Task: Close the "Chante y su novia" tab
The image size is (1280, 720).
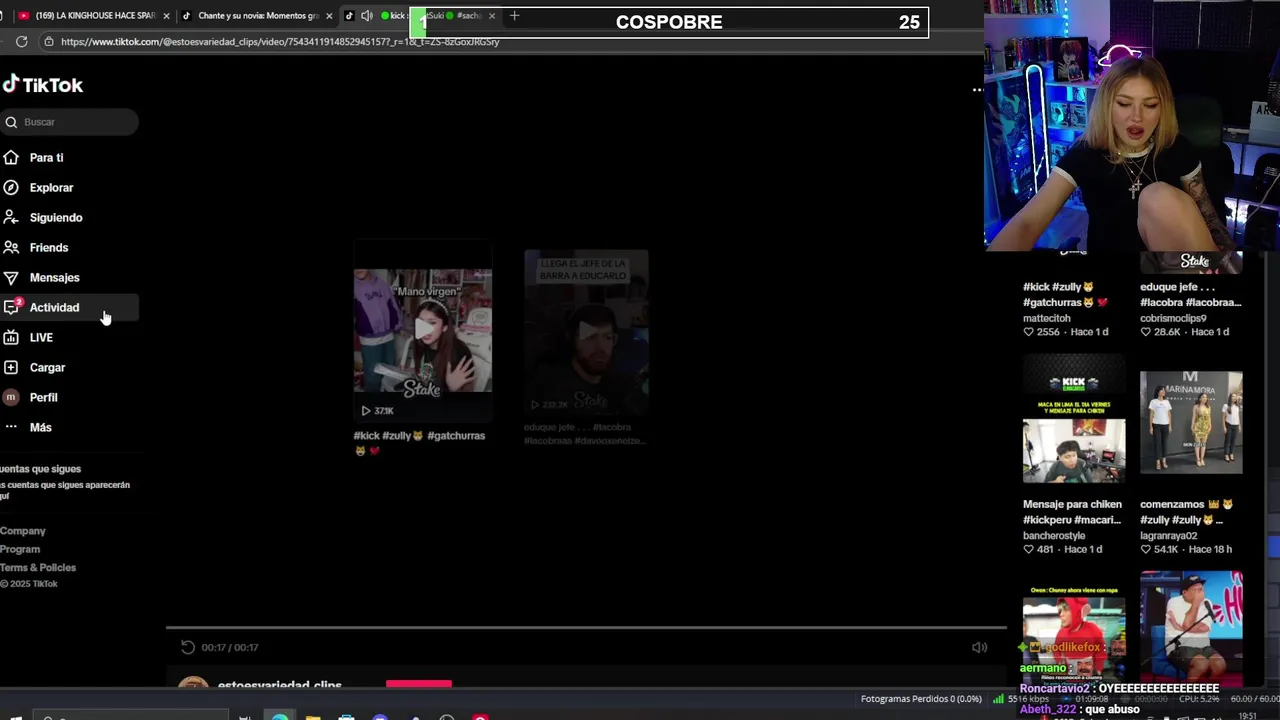Action: (x=329, y=16)
